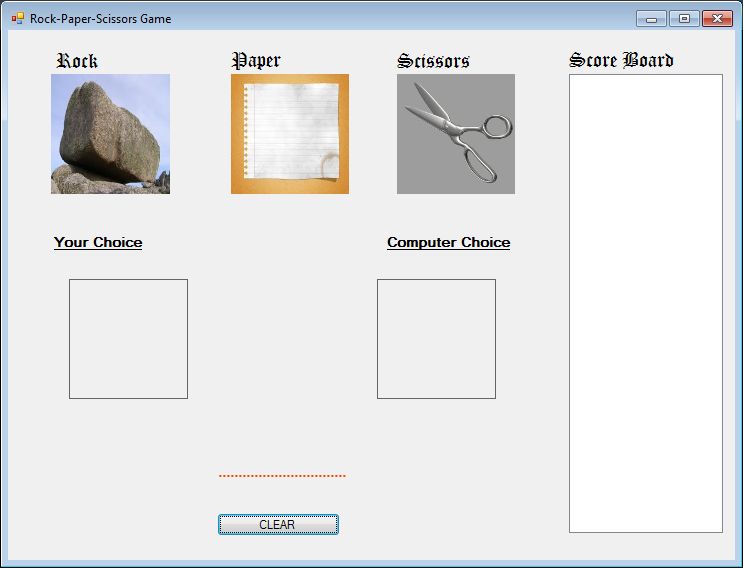The width and height of the screenshot is (743, 568).
Task: Click the 'Score Board' heading
Action: click(x=621, y=60)
